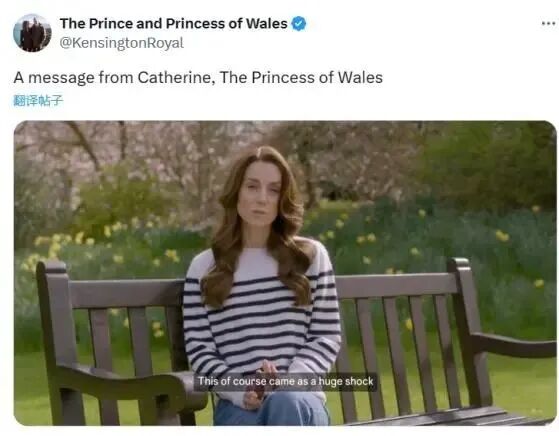
Task: Play the embedded video message
Action: pyautogui.click(x=285, y=273)
